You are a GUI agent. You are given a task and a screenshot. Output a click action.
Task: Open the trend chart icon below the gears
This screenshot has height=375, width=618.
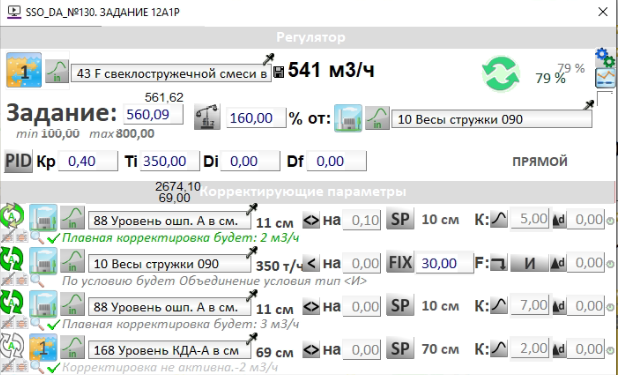pyautogui.click(x=605, y=78)
